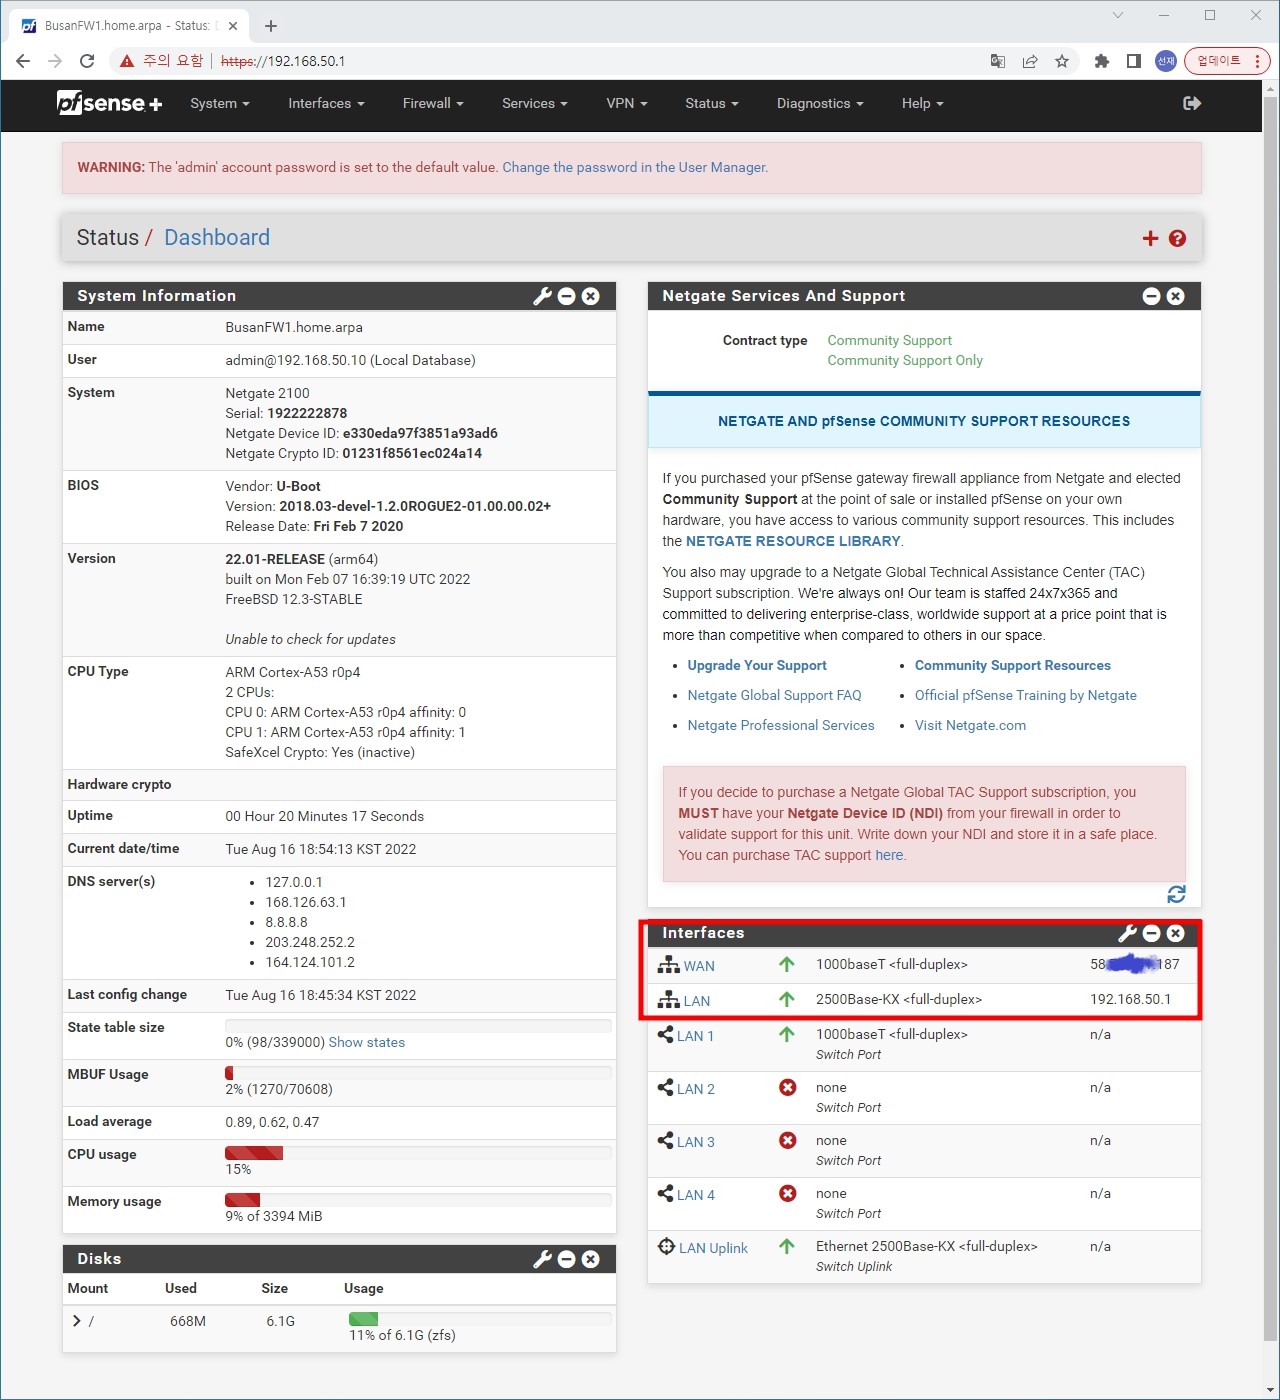Minimize the Disks widget
1280x1400 pixels.
tap(566, 1259)
